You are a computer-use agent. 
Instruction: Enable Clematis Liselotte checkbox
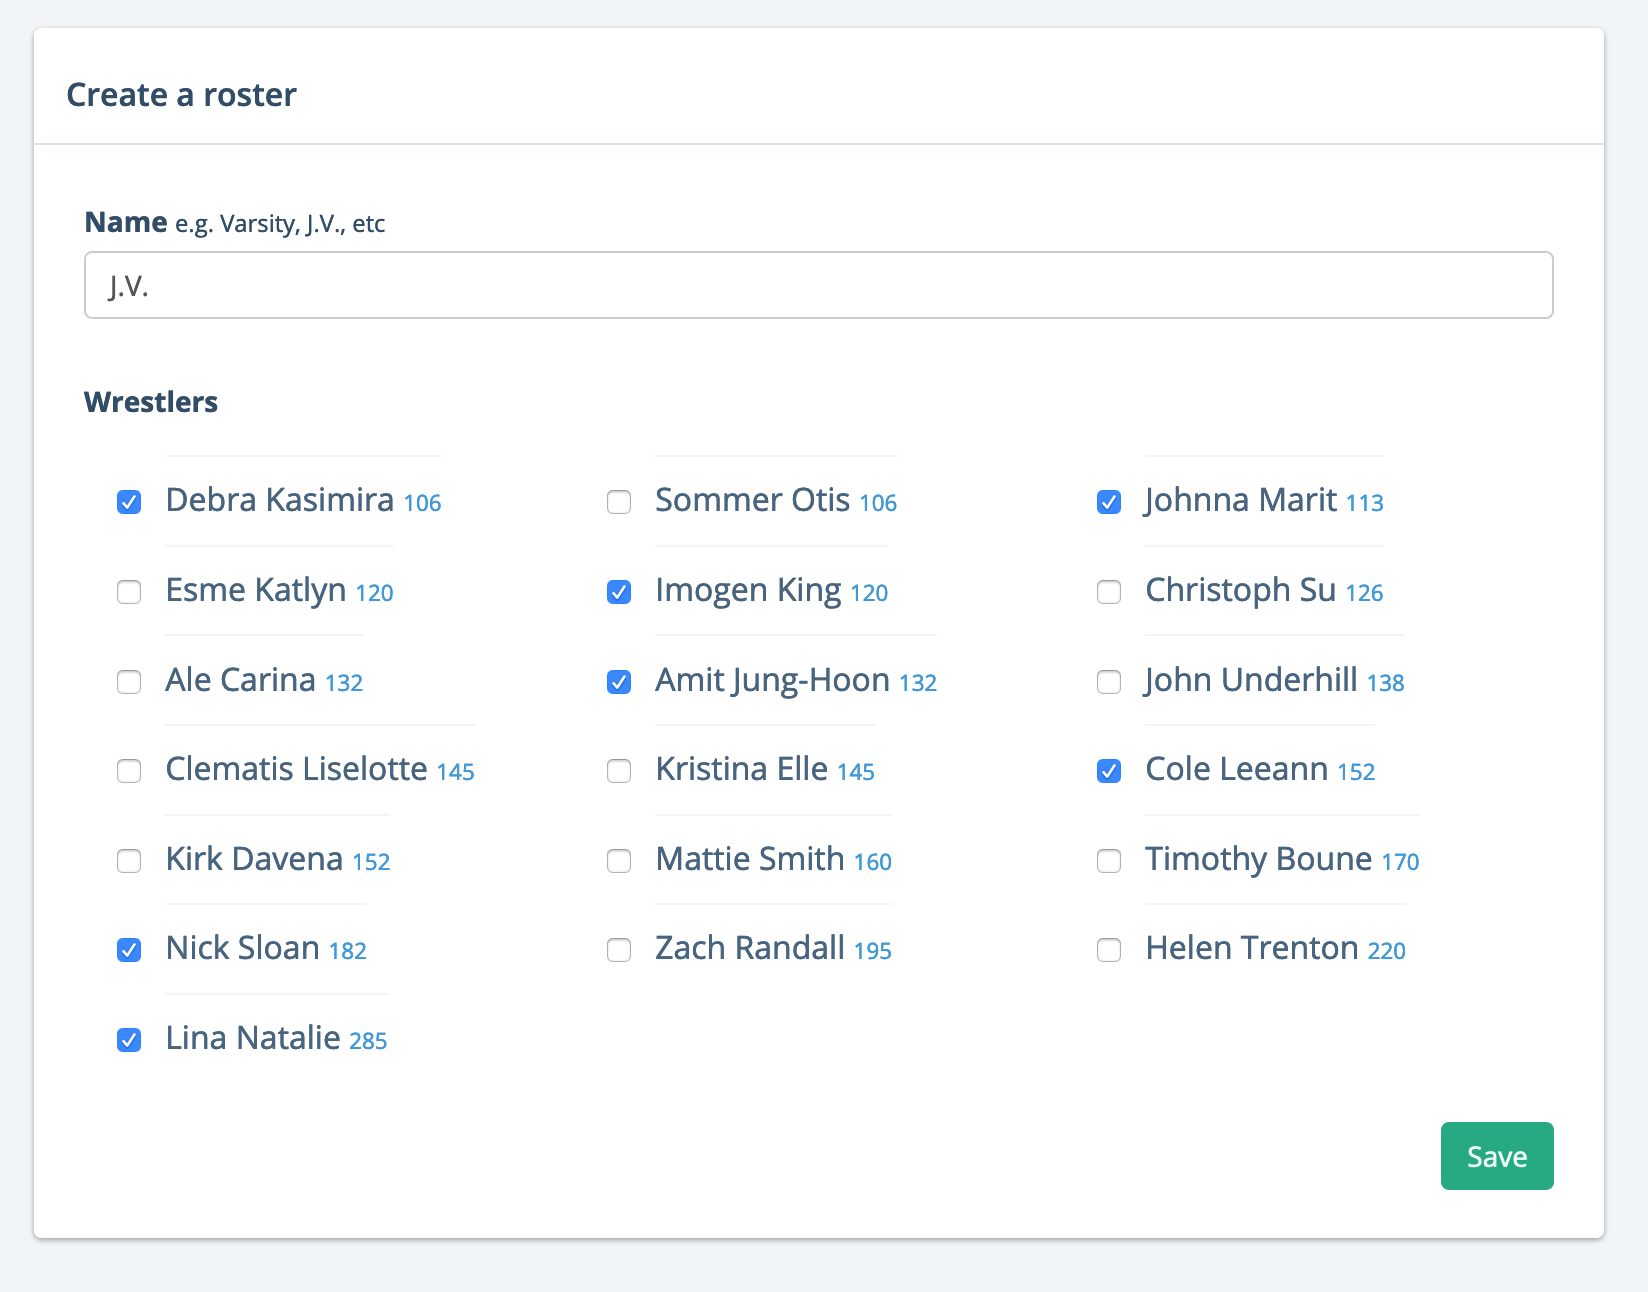pos(129,771)
